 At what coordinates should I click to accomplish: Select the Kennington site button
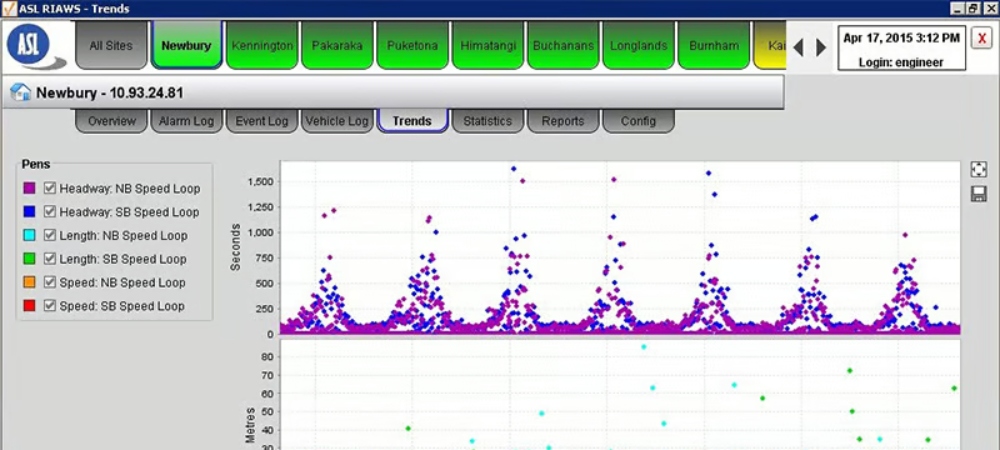[262, 46]
